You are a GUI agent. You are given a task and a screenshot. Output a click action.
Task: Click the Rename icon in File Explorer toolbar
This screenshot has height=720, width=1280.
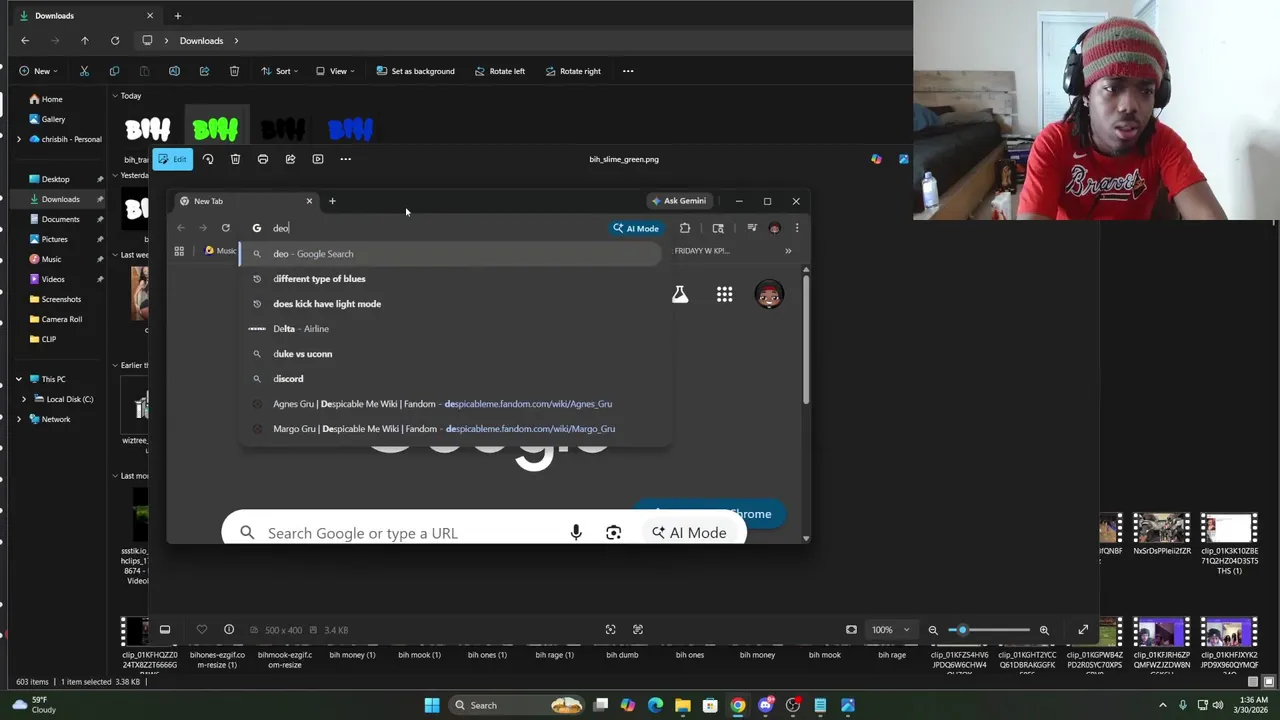pos(174,71)
